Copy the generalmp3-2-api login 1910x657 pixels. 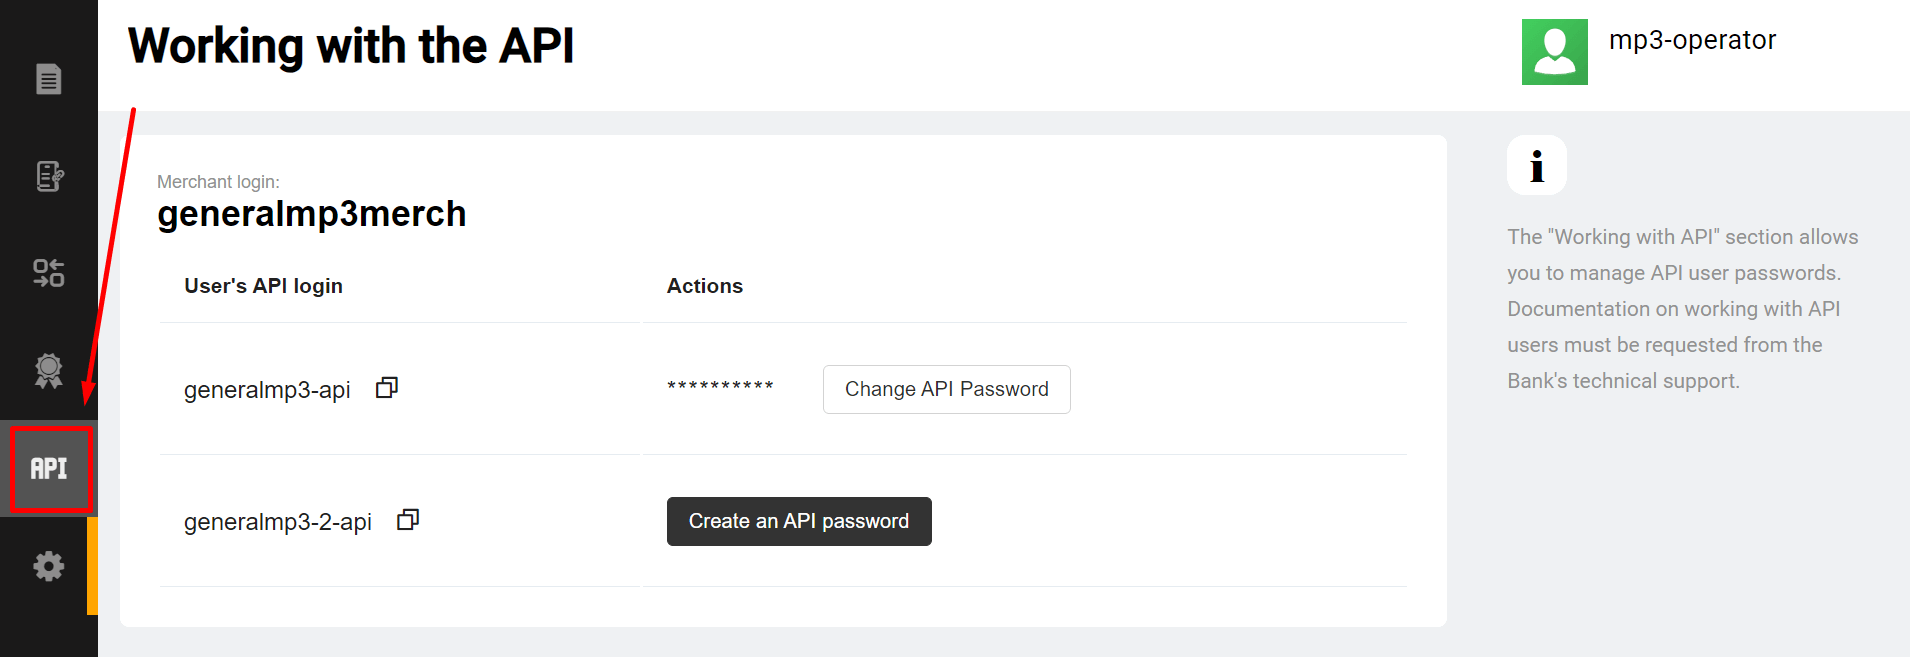(x=408, y=520)
